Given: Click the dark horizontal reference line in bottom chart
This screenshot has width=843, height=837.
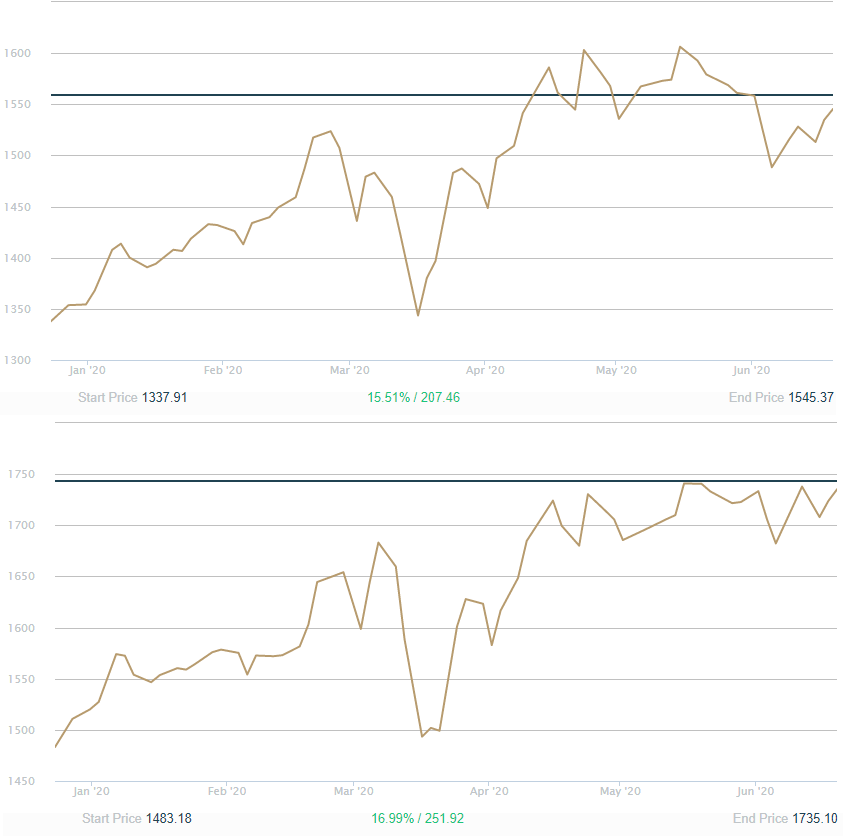Looking at the screenshot, I should pos(300,481).
